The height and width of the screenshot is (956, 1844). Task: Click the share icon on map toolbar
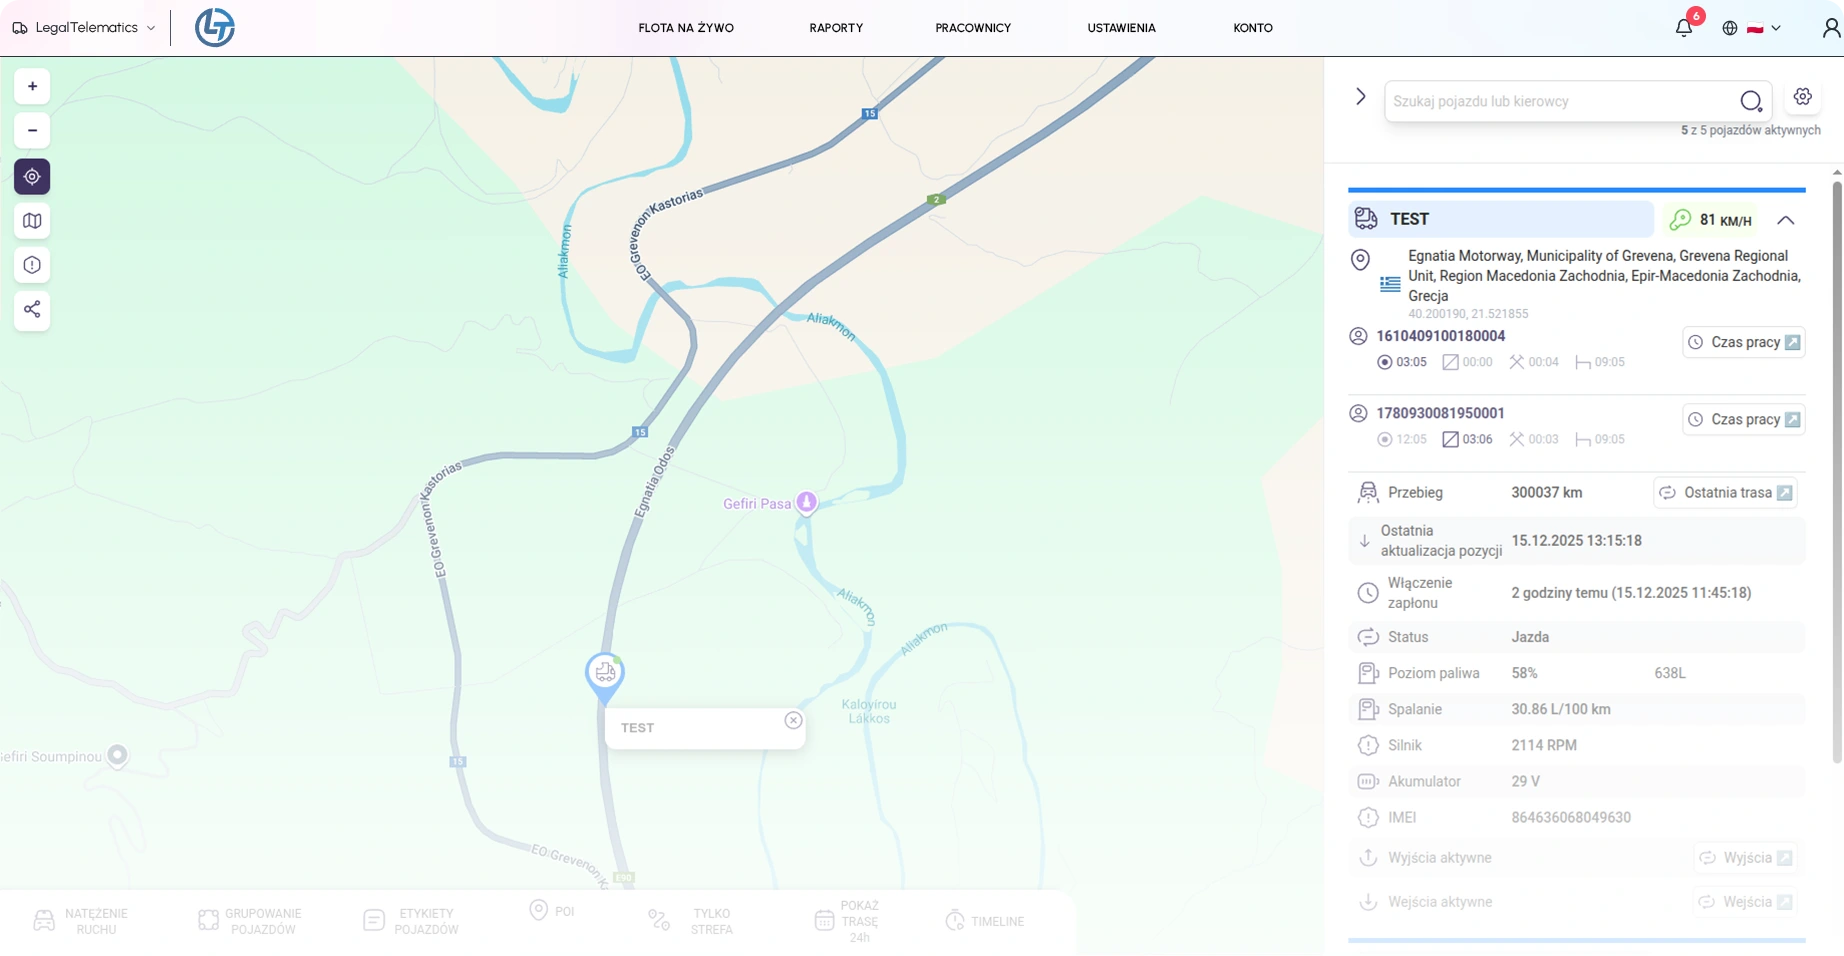(32, 309)
